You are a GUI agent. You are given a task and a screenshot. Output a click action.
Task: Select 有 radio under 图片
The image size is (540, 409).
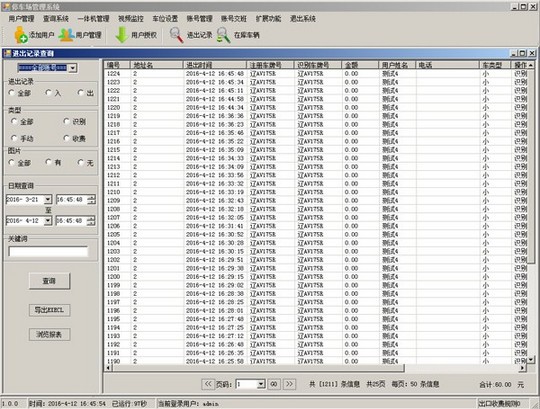(49, 162)
